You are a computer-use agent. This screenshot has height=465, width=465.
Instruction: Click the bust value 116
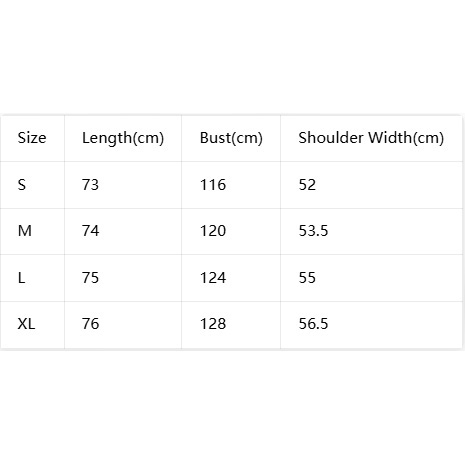(213, 185)
